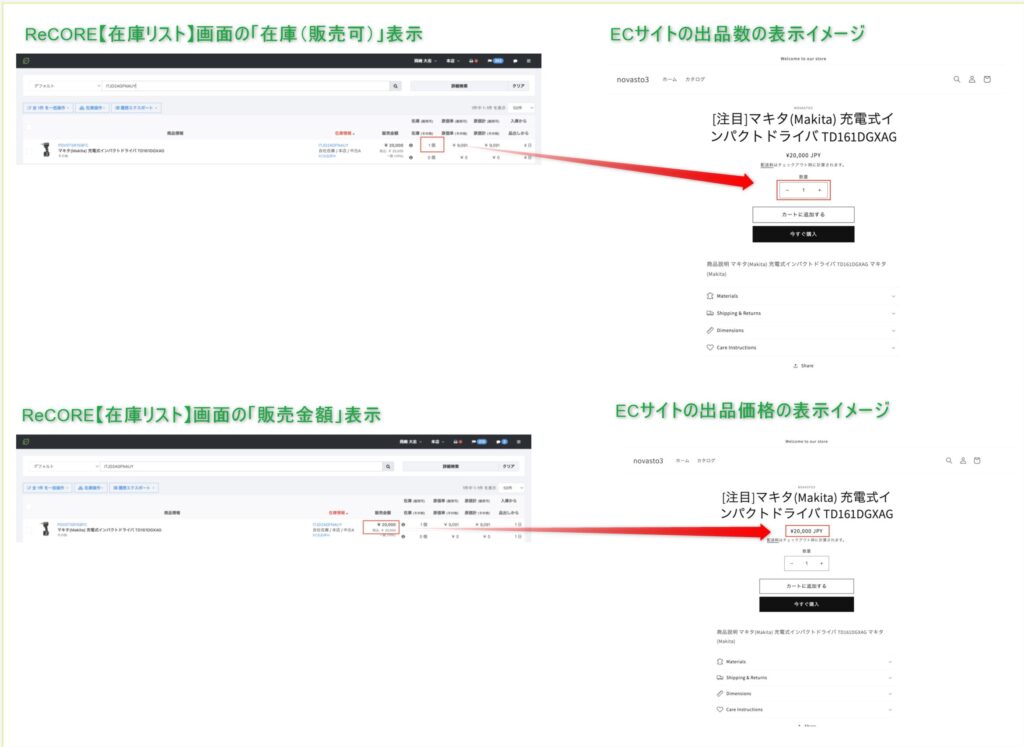The height and width of the screenshot is (747, 1024).
Task: Open flag notifications in top ReCORE header
Action: point(496,60)
